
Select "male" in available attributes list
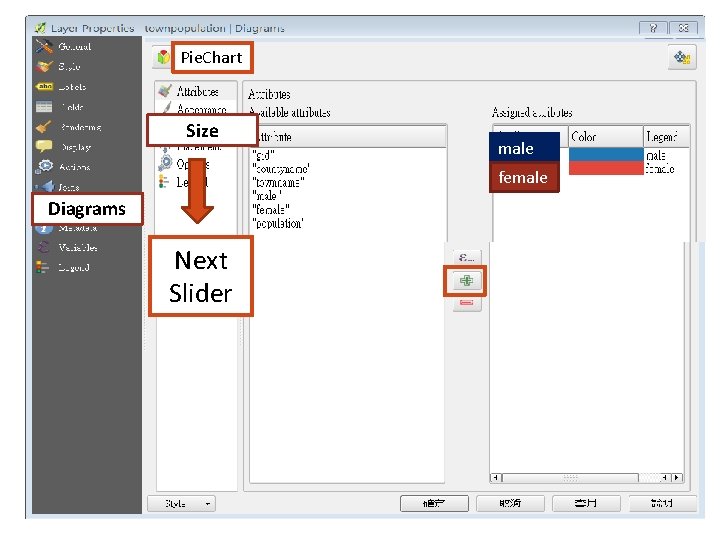(266, 196)
